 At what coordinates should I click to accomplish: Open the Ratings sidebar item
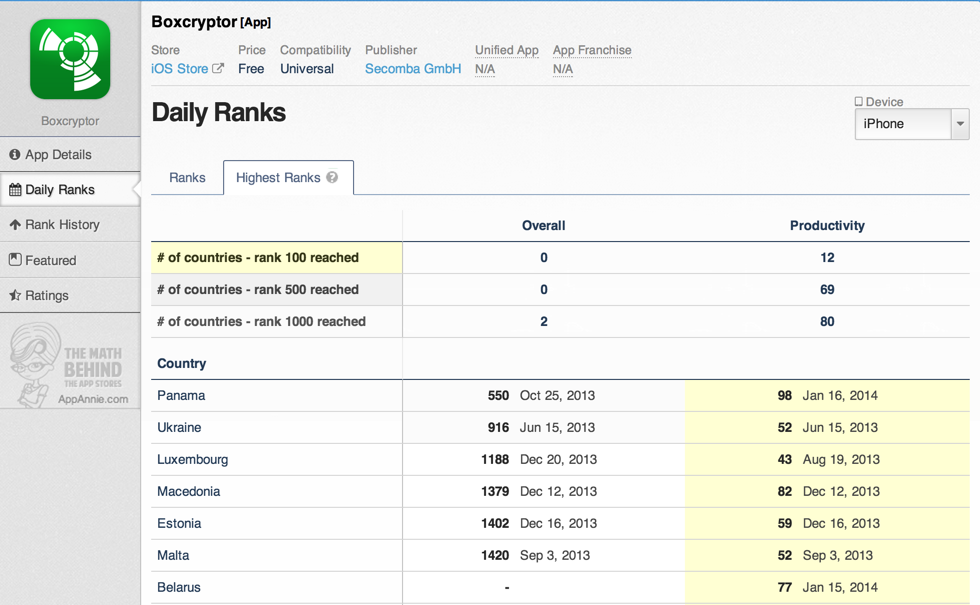[47, 296]
